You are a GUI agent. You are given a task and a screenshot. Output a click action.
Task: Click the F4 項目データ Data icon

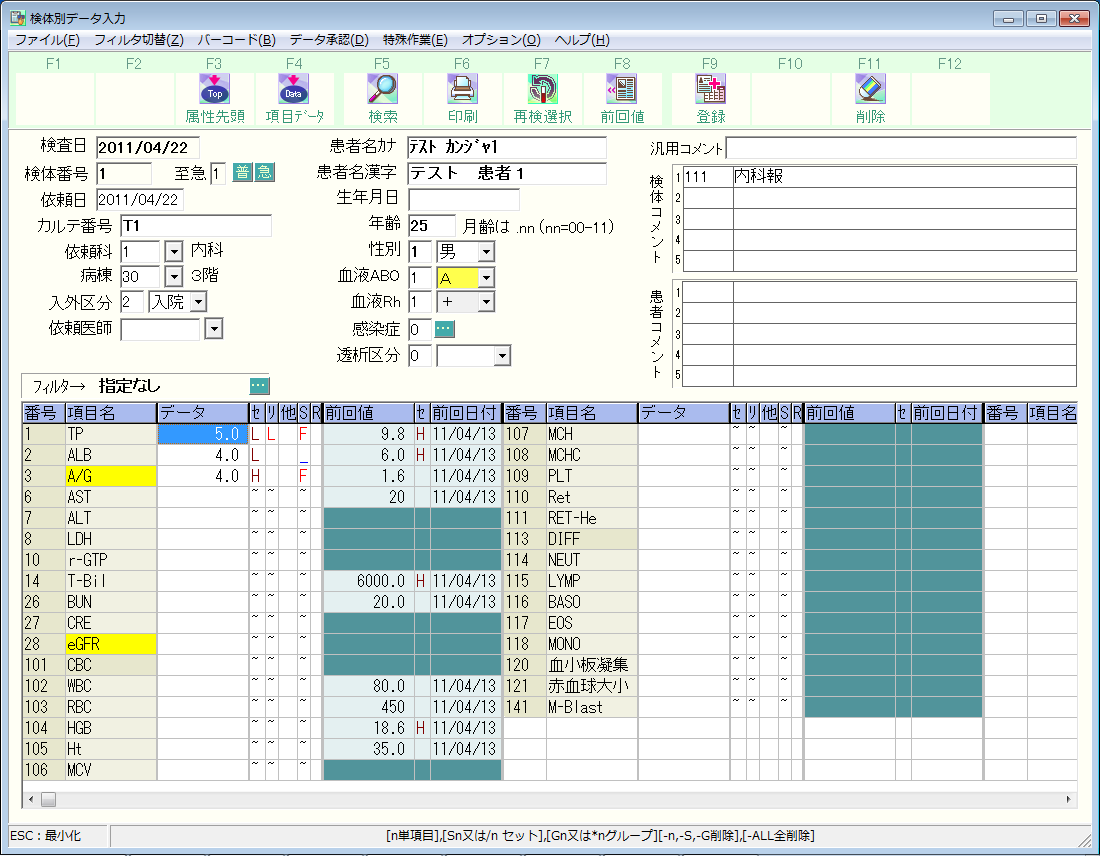pyautogui.click(x=294, y=89)
